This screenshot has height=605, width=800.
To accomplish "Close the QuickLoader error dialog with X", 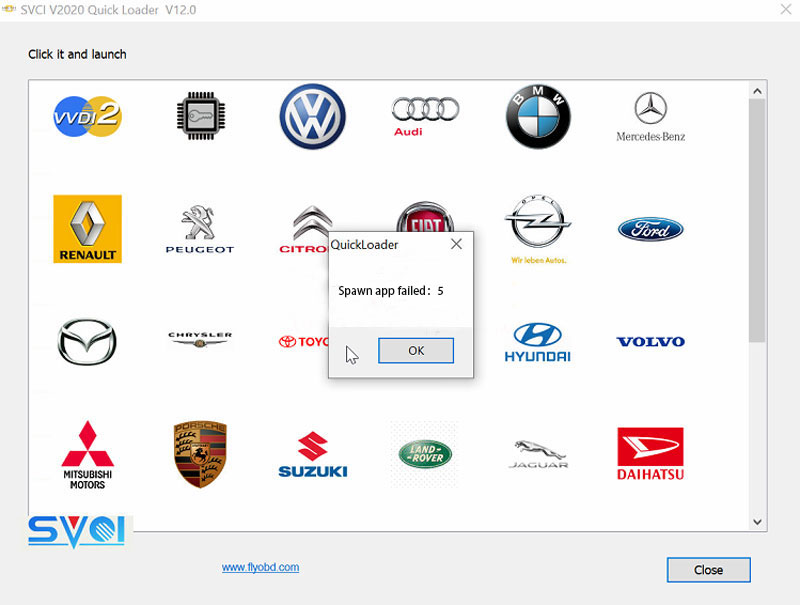I will 457,244.
